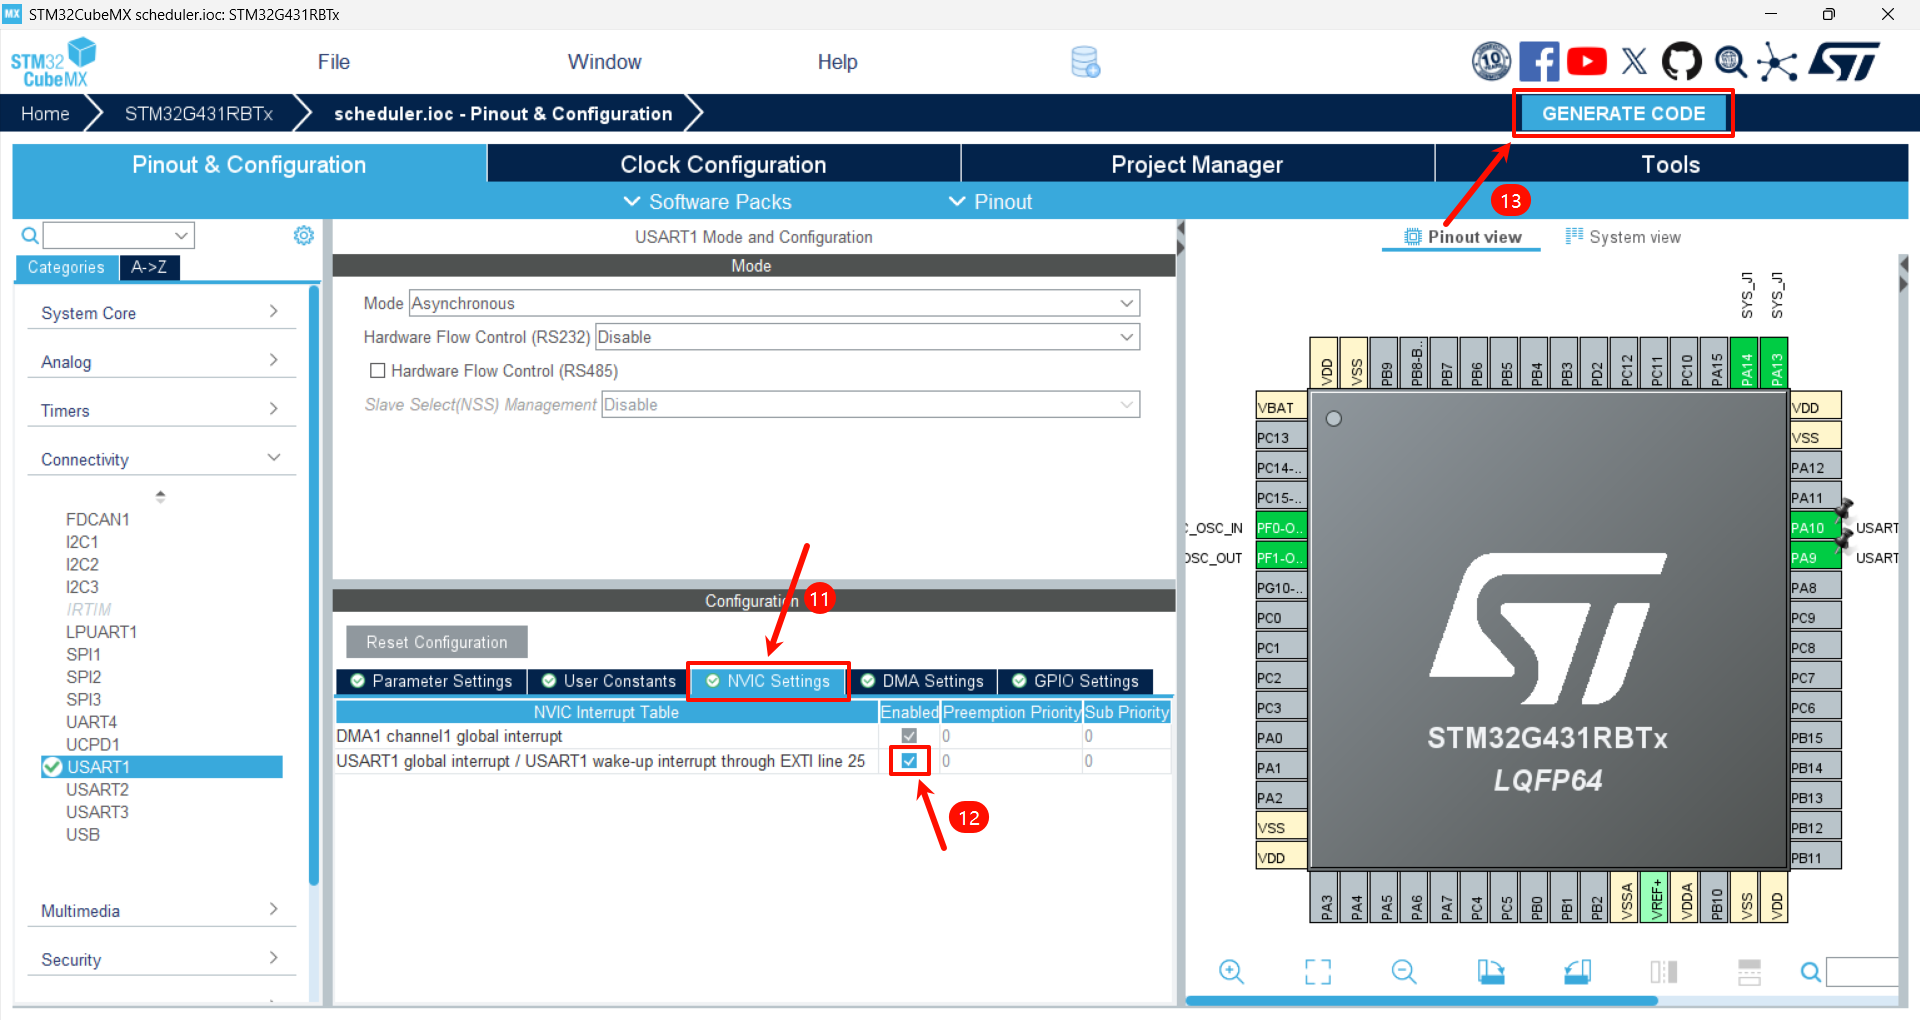Click the 10-year anniversary badge icon
The image size is (1920, 1020).
pyautogui.click(x=1491, y=61)
